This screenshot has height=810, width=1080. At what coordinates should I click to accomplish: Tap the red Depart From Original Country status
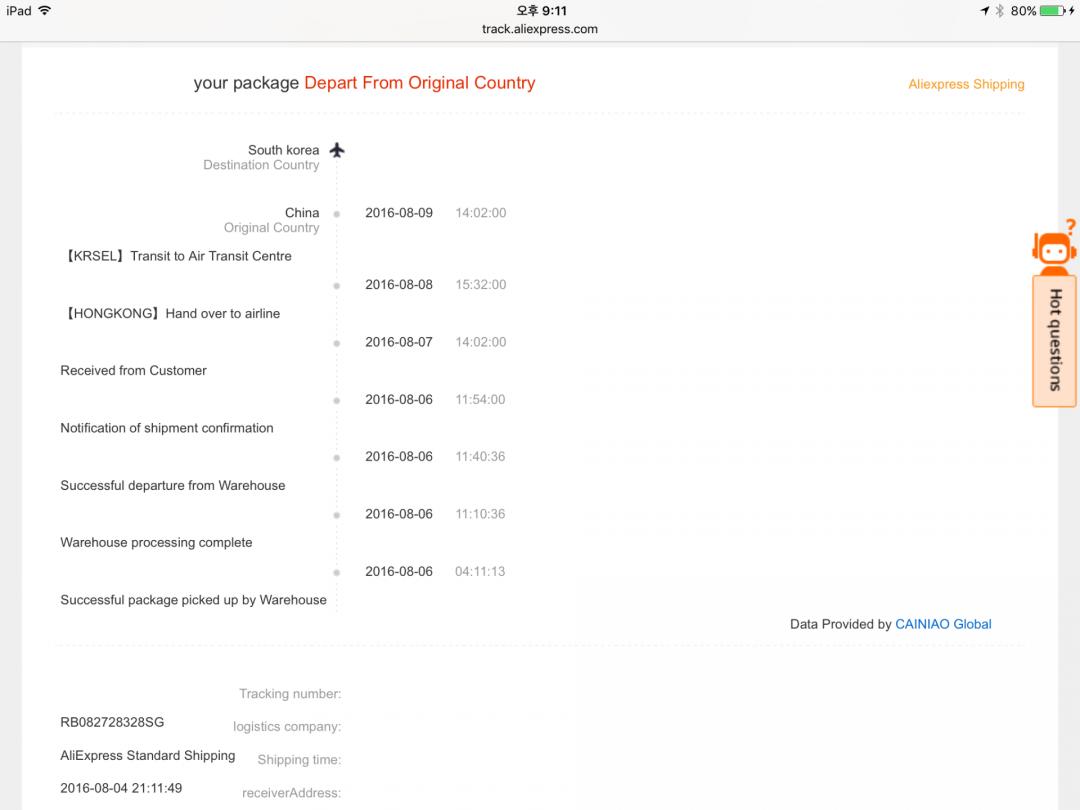[419, 83]
